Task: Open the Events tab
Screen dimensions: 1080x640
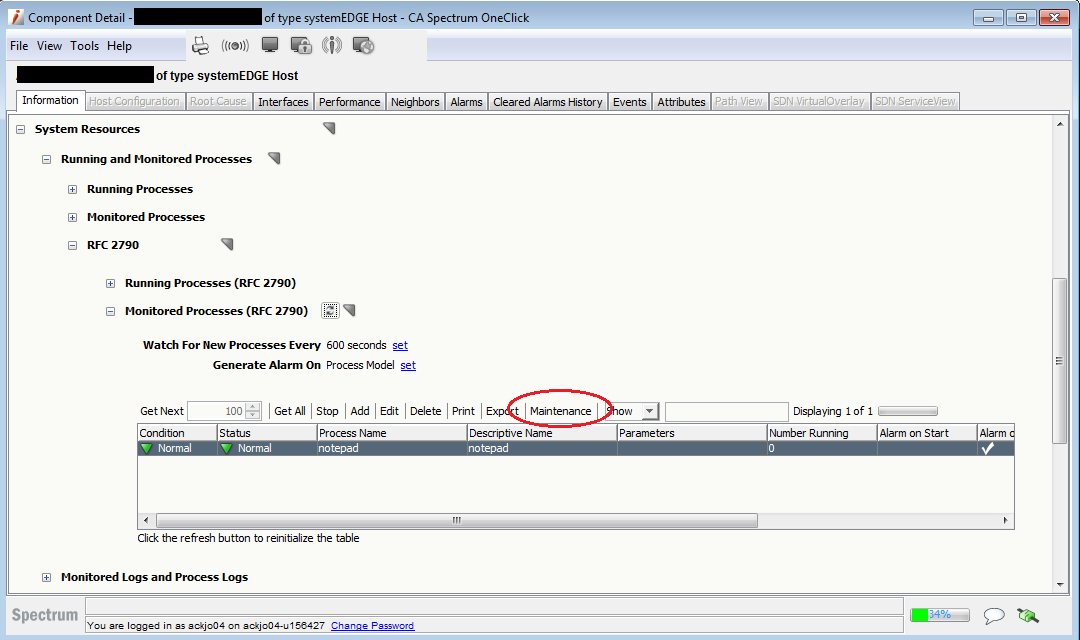Action: pyautogui.click(x=630, y=101)
